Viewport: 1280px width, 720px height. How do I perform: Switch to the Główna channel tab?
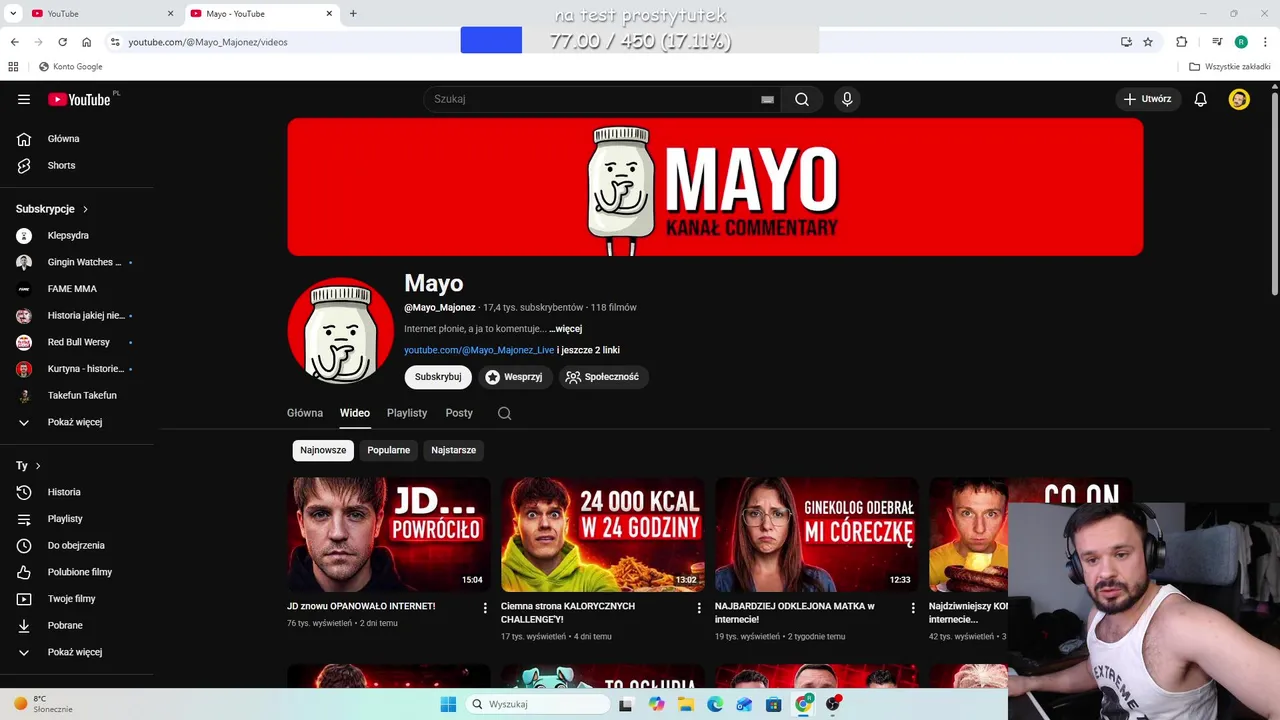pos(305,413)
